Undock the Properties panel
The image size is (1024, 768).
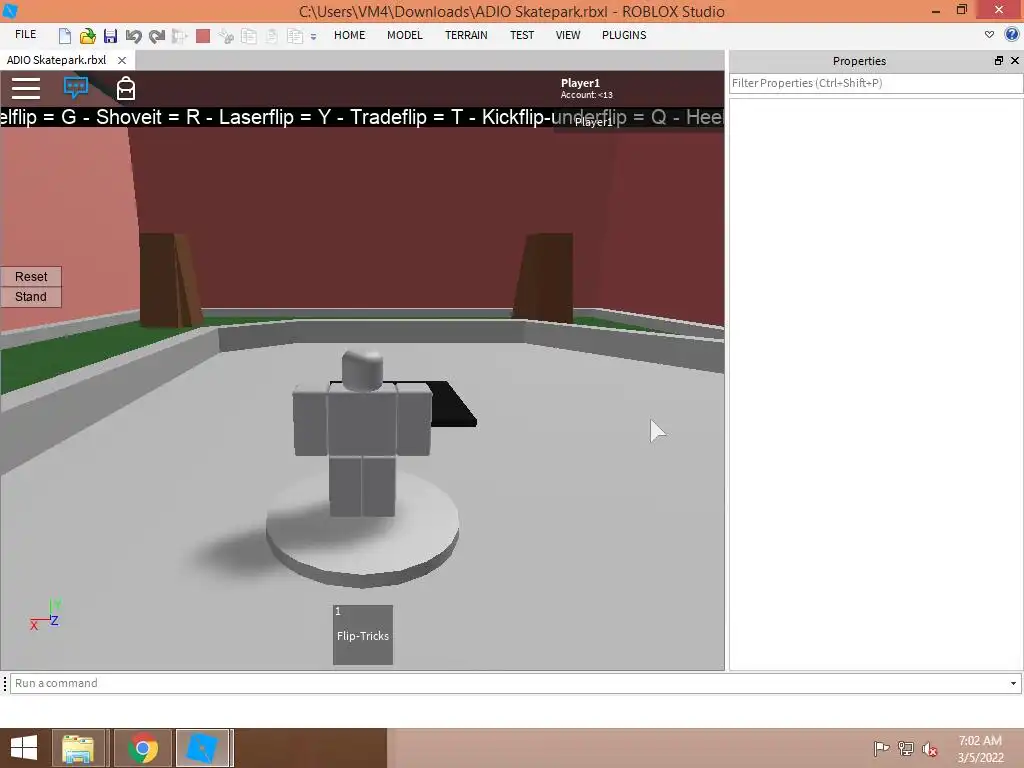click(999, 61)
